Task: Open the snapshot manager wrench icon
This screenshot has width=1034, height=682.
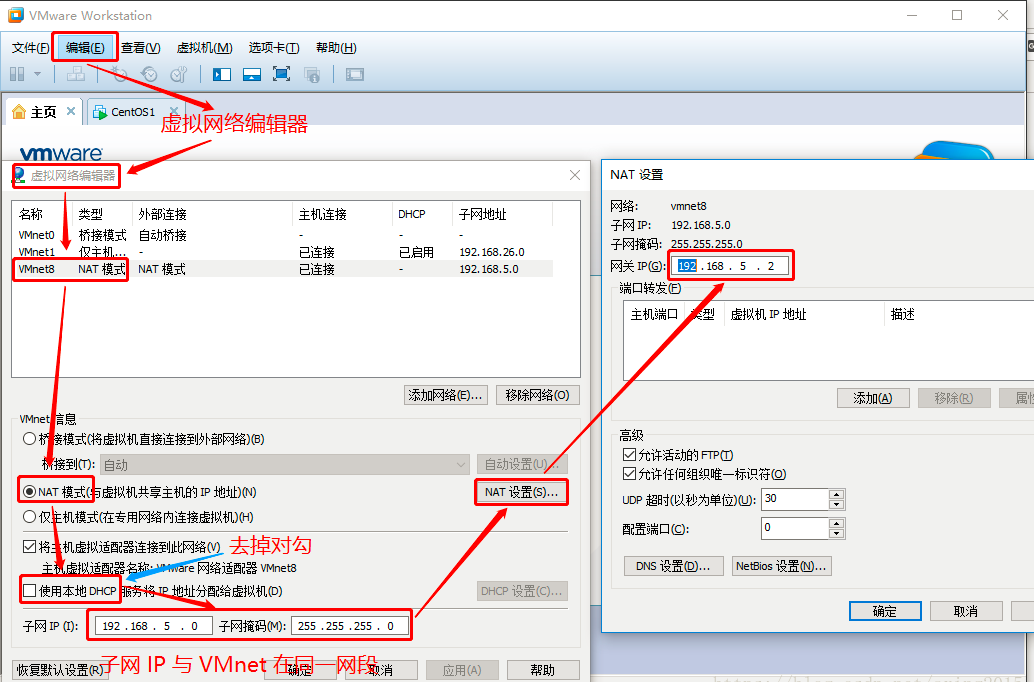Action: tap(179, 74)
